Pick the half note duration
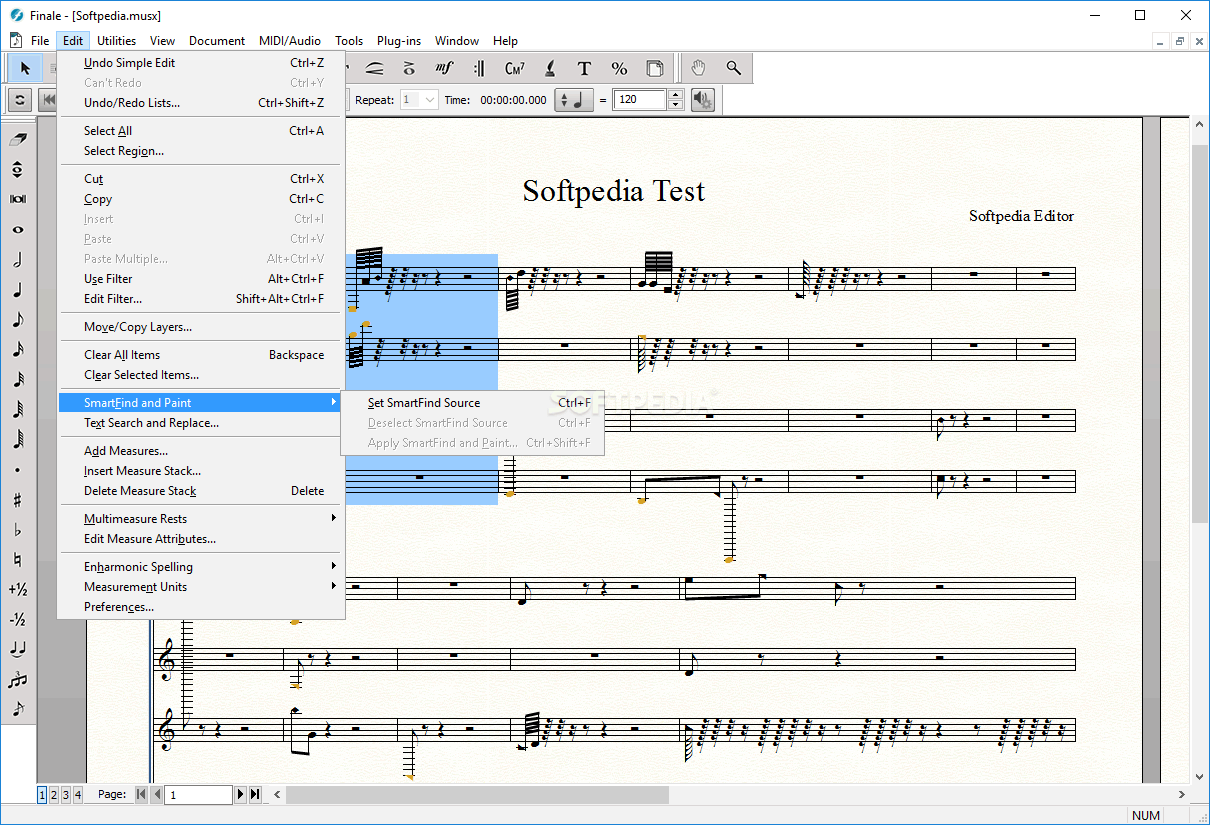 click(17, 260)
